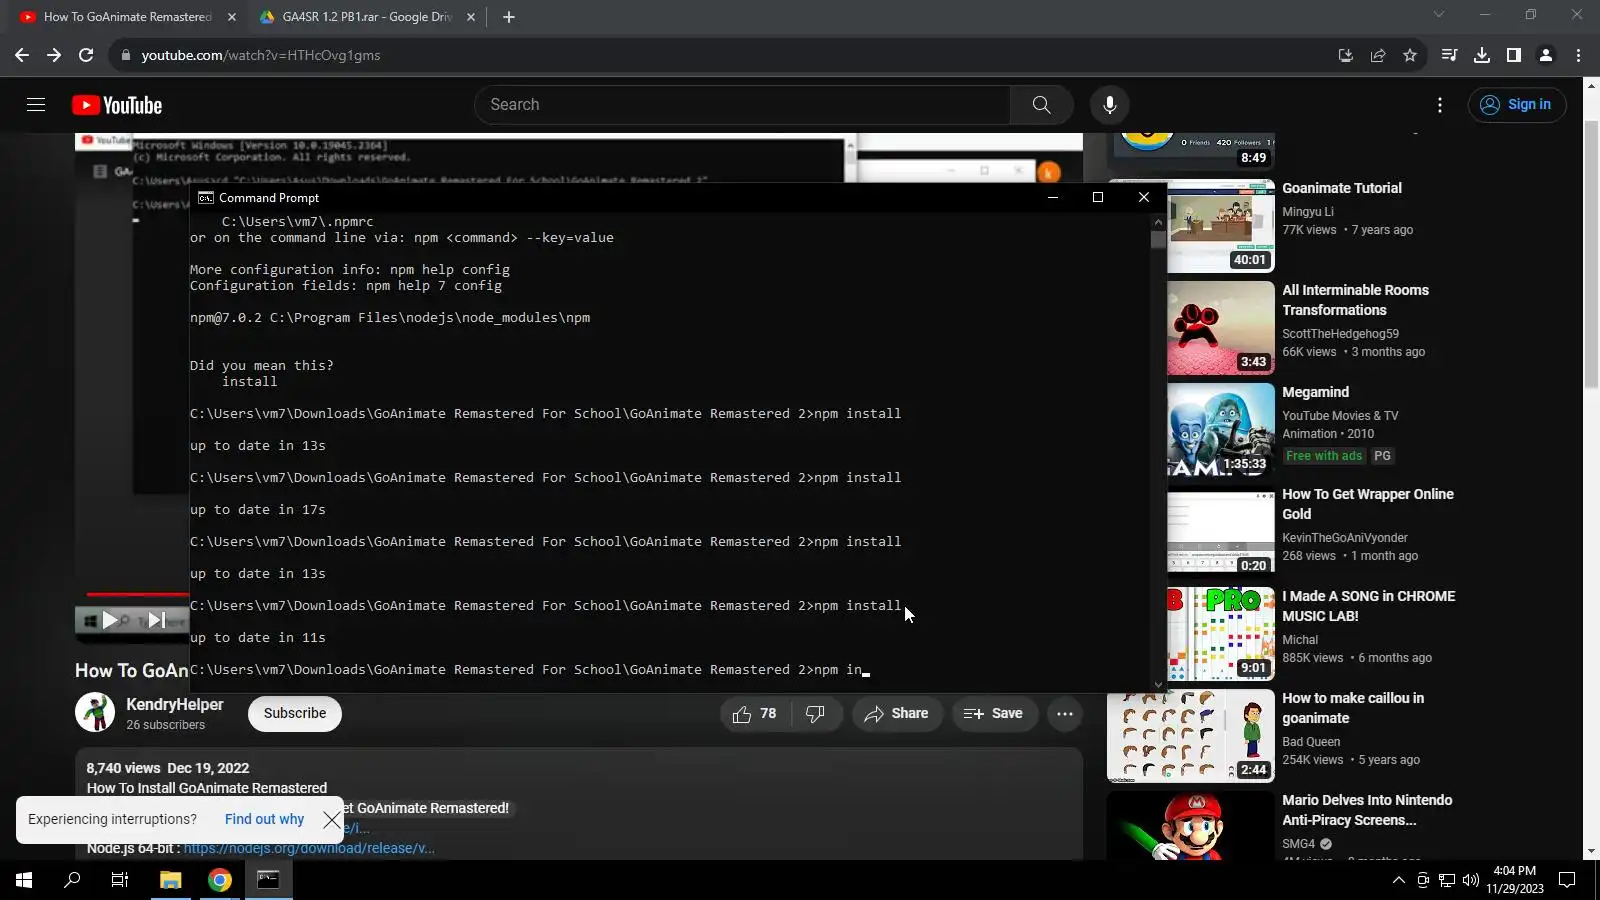The height and width of the screenshot is (900, 1600).
Task: Close the How To GoAnimate tab
Action: pyautogui.click(x=232, y=17)
